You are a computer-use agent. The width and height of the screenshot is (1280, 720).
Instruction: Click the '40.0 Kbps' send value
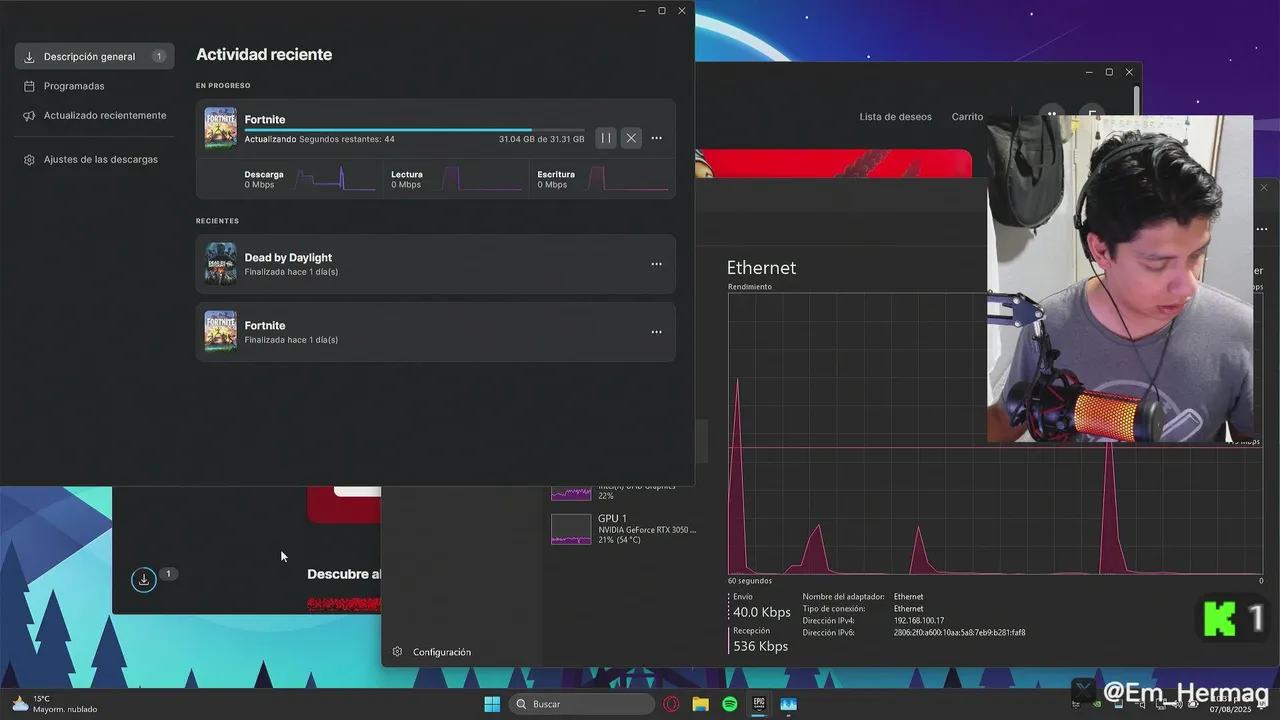761,612
